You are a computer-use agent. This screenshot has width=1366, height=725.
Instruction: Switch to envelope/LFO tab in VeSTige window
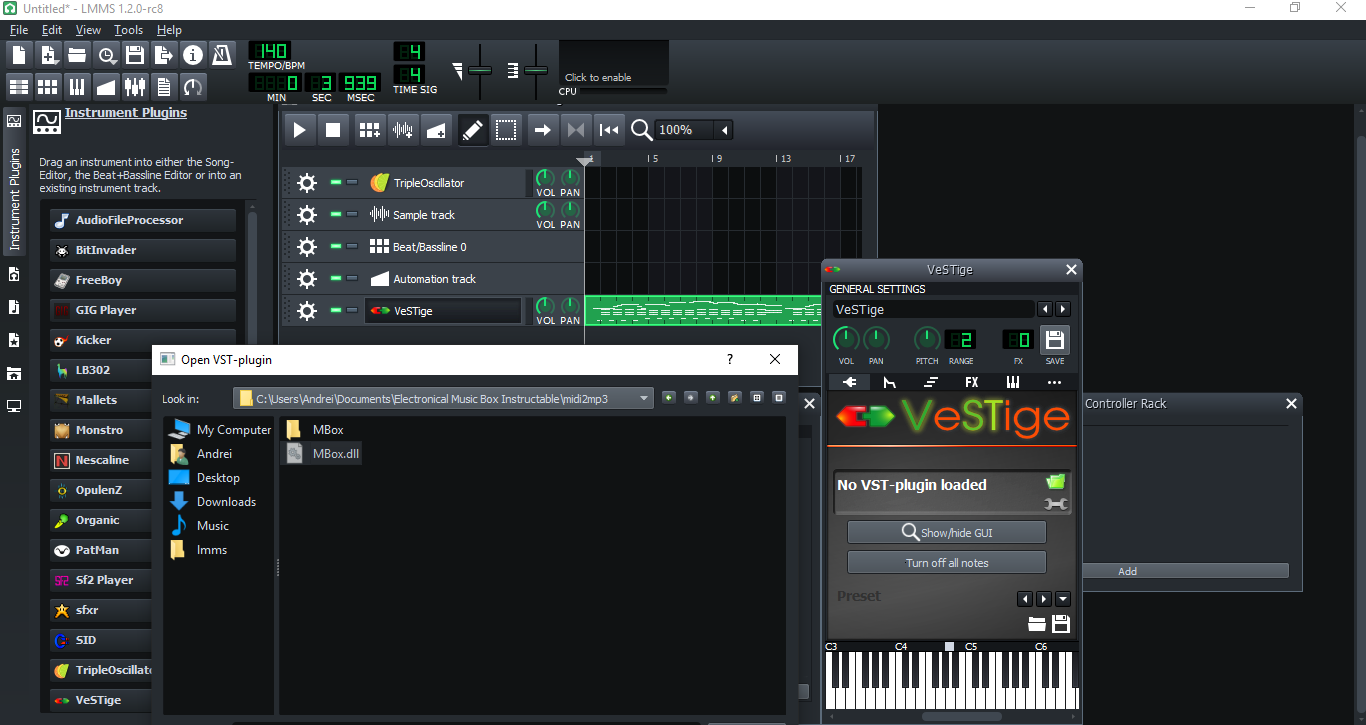click(x=890, y=382)
